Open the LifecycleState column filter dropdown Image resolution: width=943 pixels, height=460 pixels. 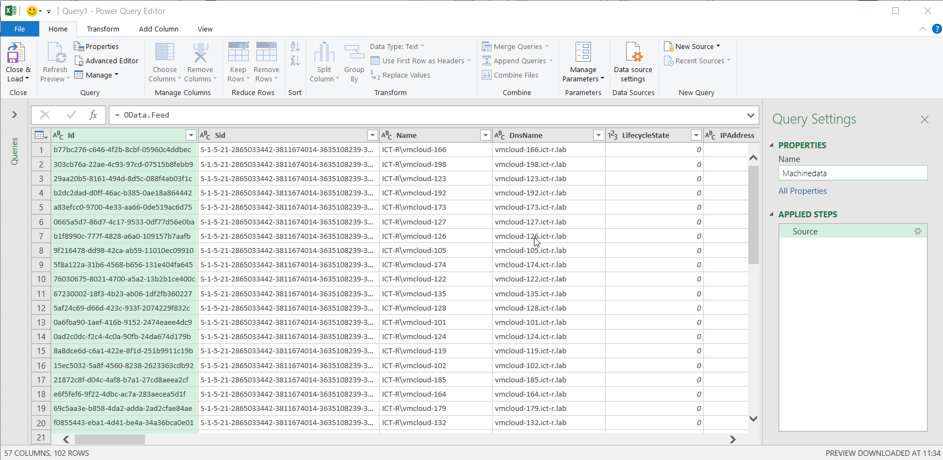pyautogui.click(x=696, y=135)
